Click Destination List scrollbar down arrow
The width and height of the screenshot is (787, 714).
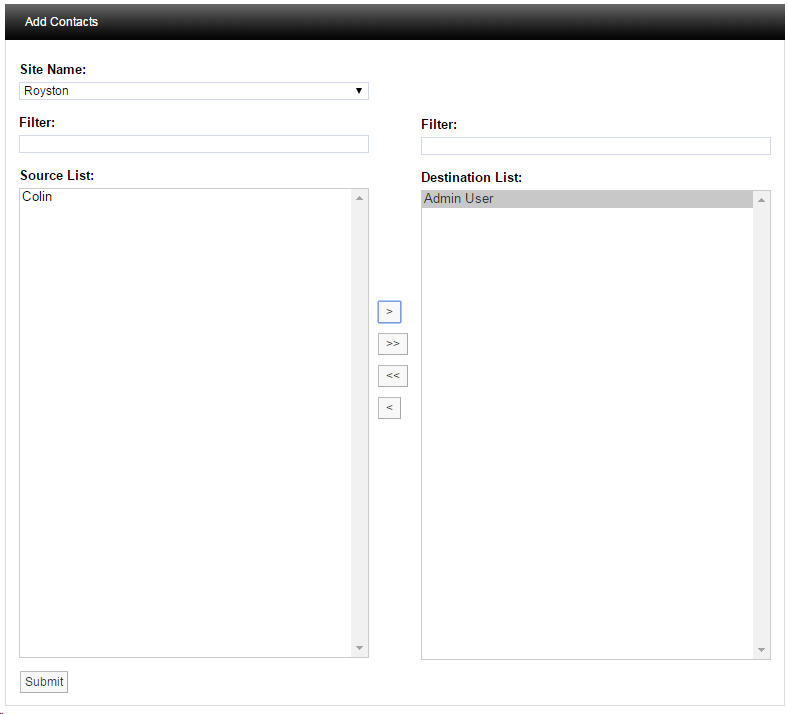[x=762, y=651]
